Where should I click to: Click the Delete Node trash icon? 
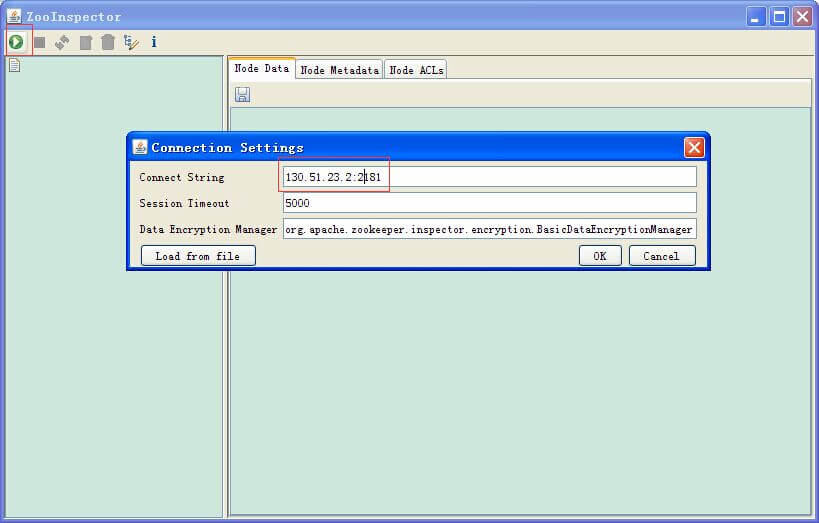pos(108,42)
